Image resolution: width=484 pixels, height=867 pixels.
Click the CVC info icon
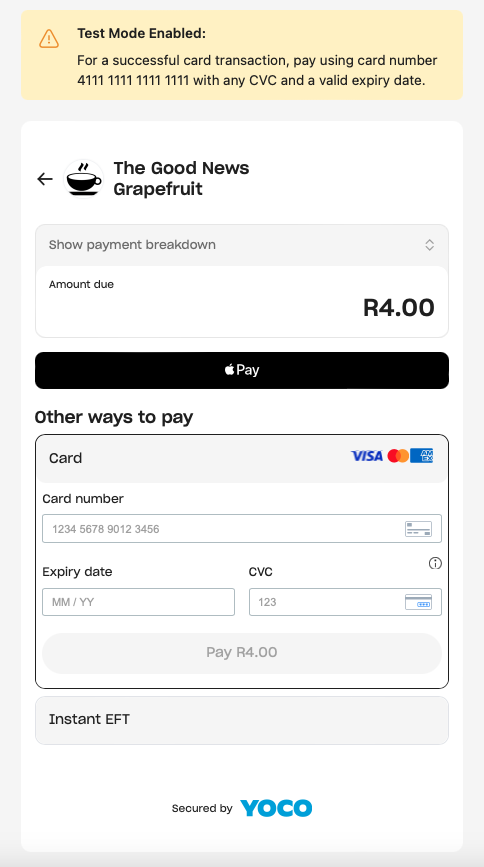click(435, 563)
